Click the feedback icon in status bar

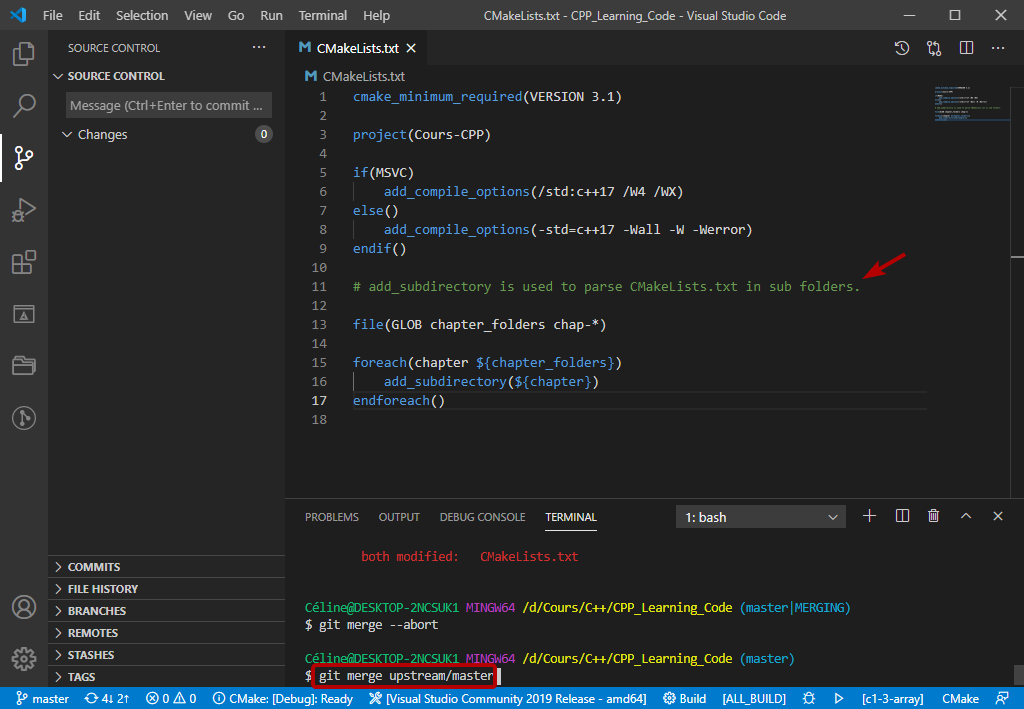coord(1002,699)
